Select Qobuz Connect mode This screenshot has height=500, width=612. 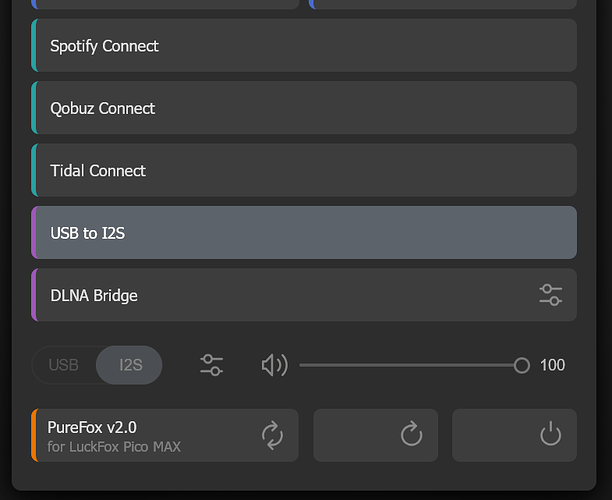(304, 108)
